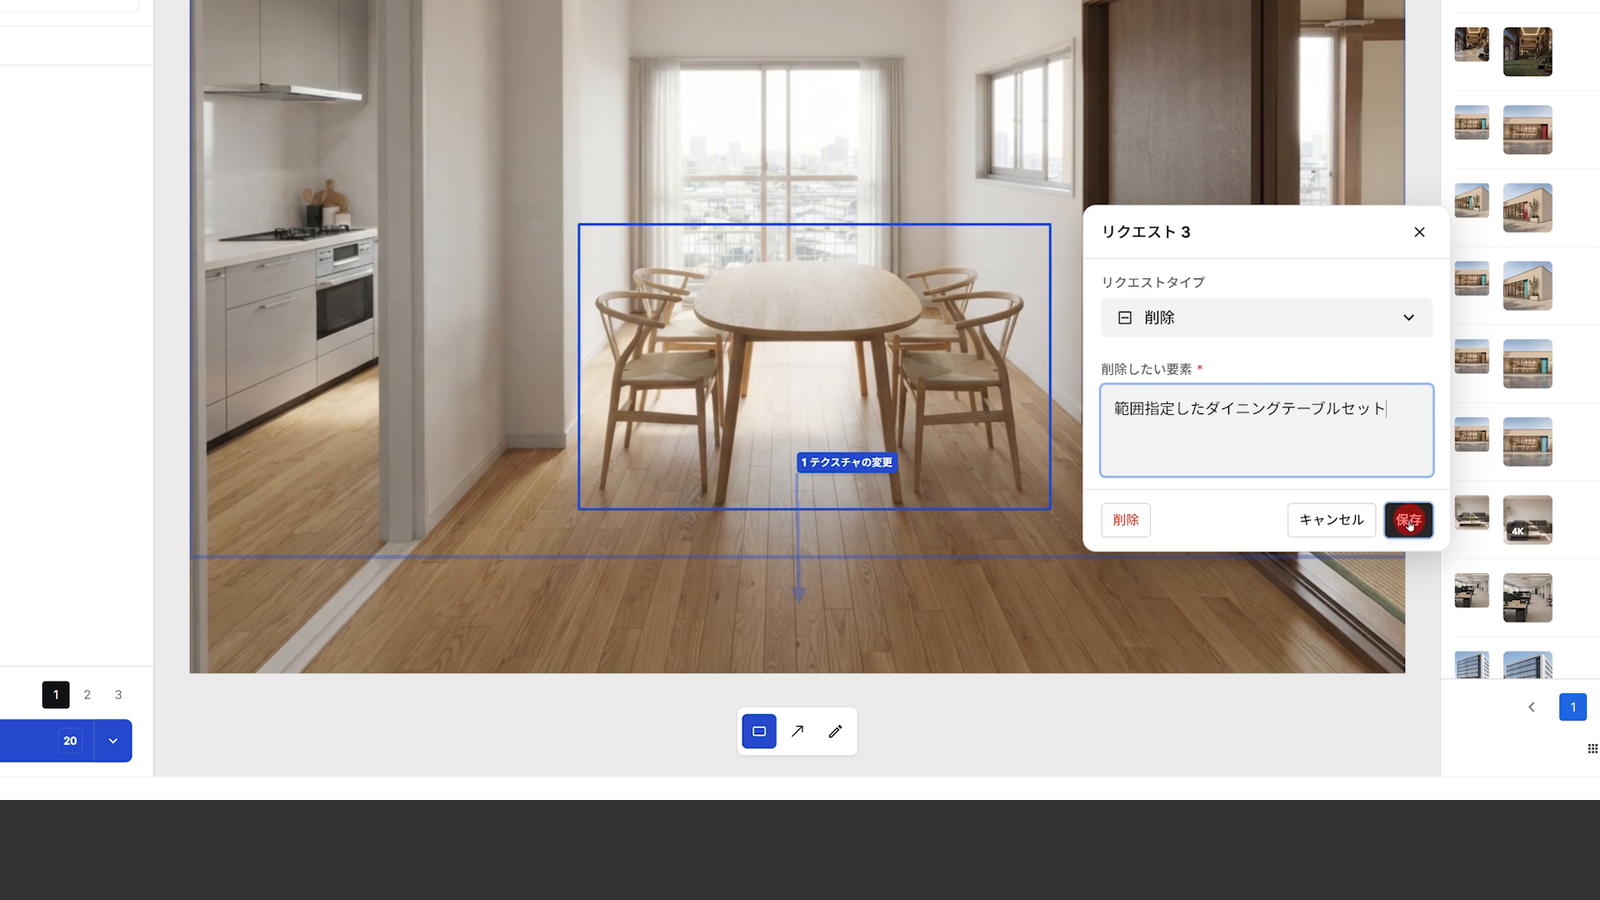Focus the 削除したい要素 text field

(1266, 430)
